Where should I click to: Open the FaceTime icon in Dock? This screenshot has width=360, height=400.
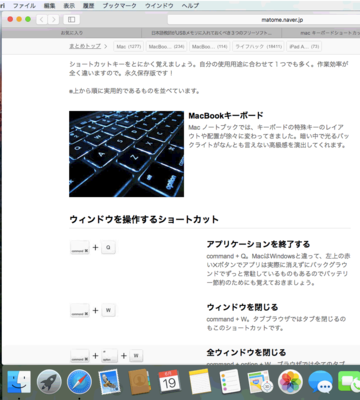tap(349, 382)
